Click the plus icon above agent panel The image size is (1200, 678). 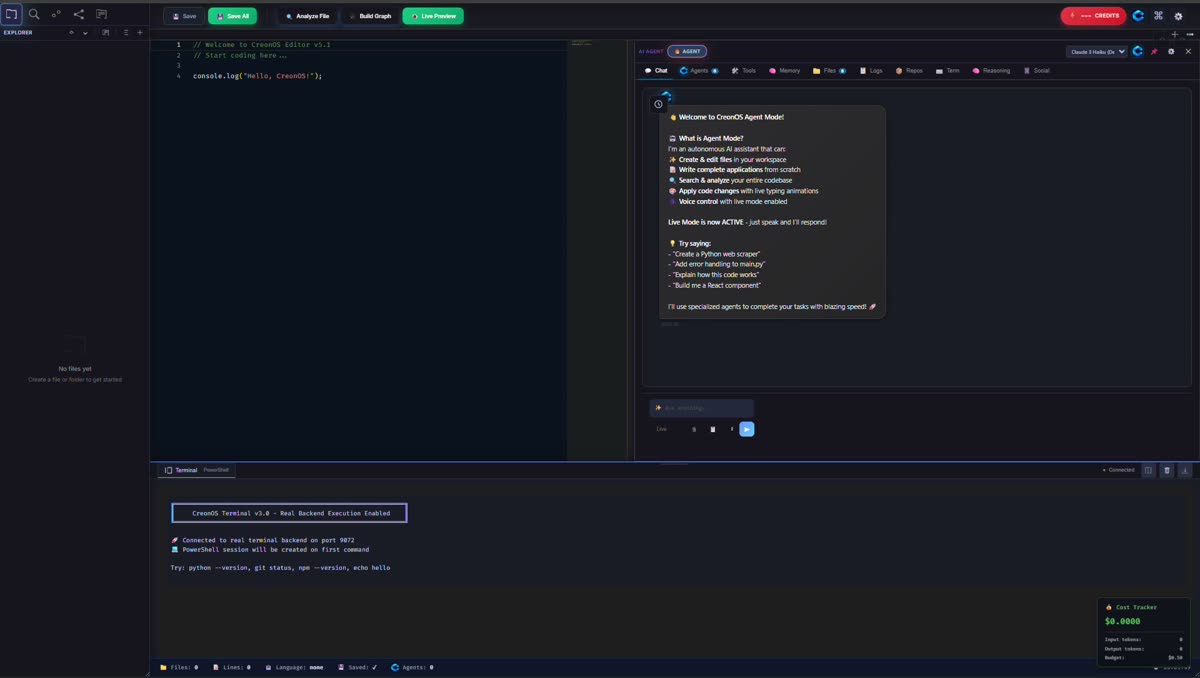pos(1175,35)
